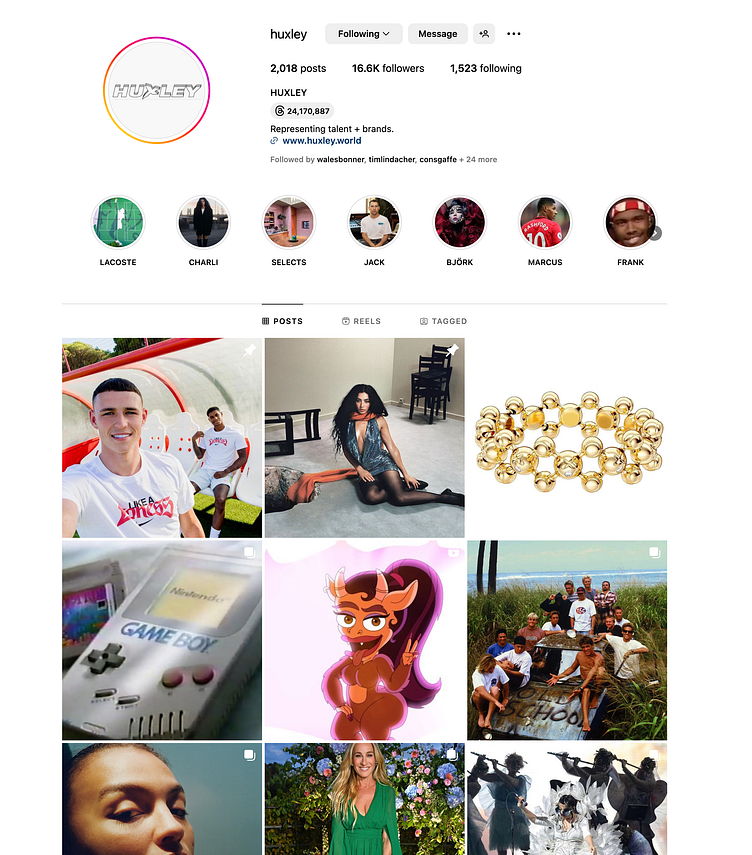The width and height of the screenshot is (752, 855).
Task: View the HUXLEY profile picture story
Action: pos(157,91)
